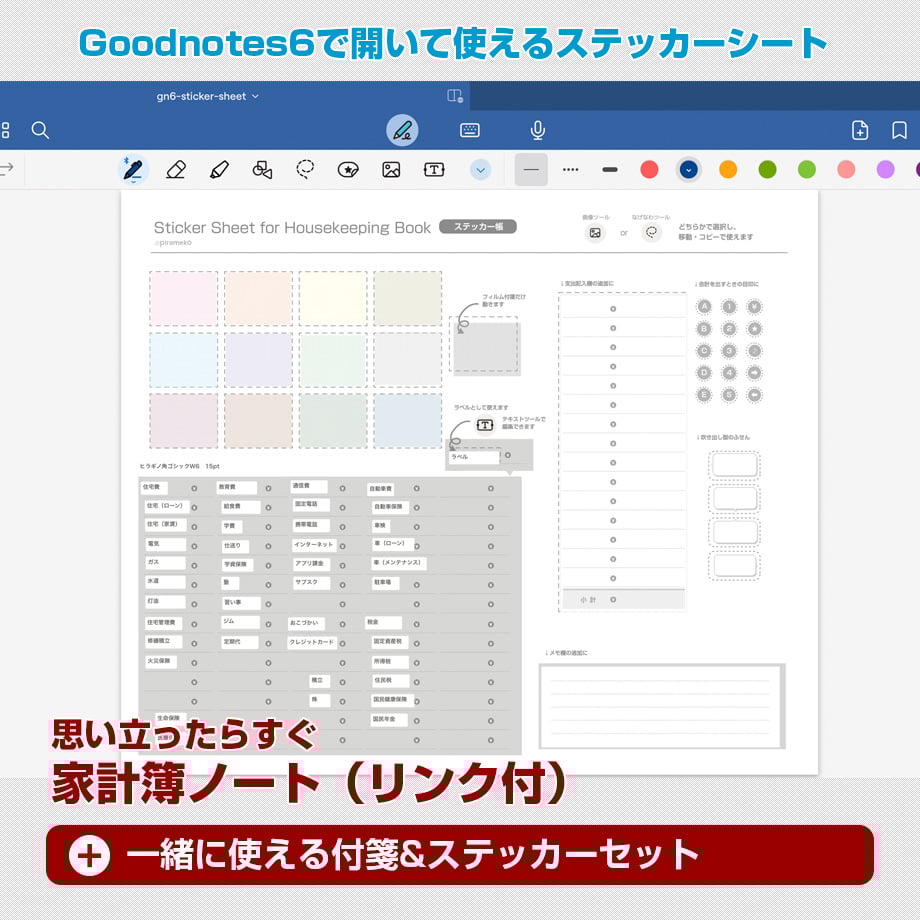Pick the orange pen color
This screenshot has height=920, width=920.
(x=728, y=170)
